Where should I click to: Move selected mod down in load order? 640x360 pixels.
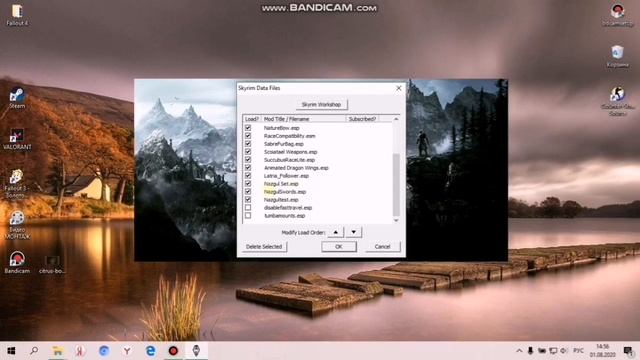[x=353, y=232]
